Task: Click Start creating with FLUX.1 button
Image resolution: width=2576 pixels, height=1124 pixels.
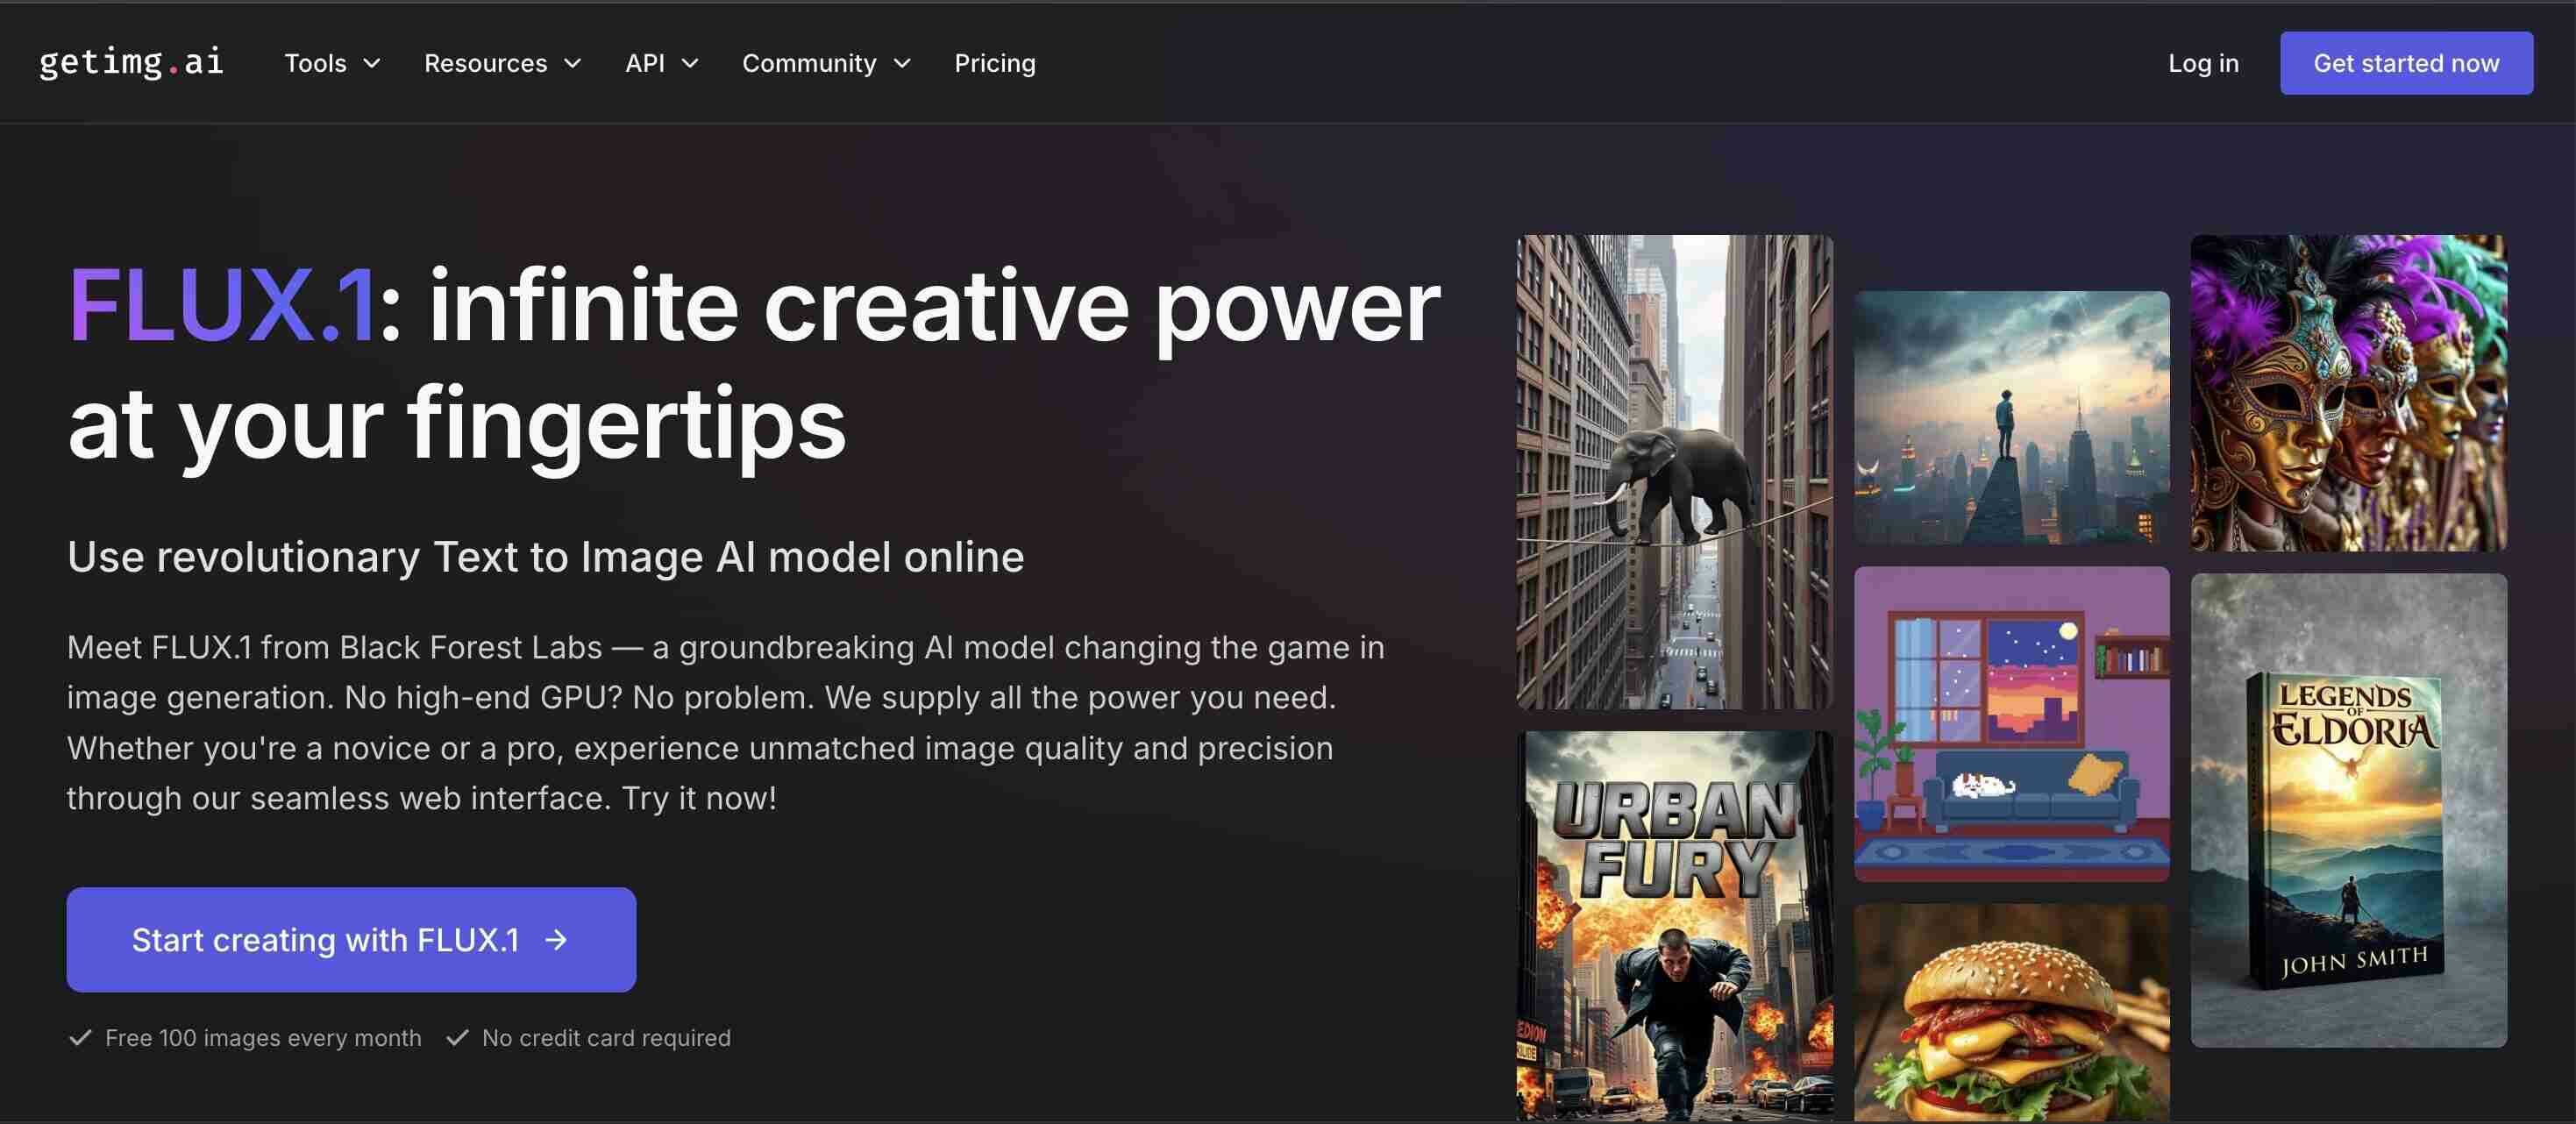Action: point(350,940)
